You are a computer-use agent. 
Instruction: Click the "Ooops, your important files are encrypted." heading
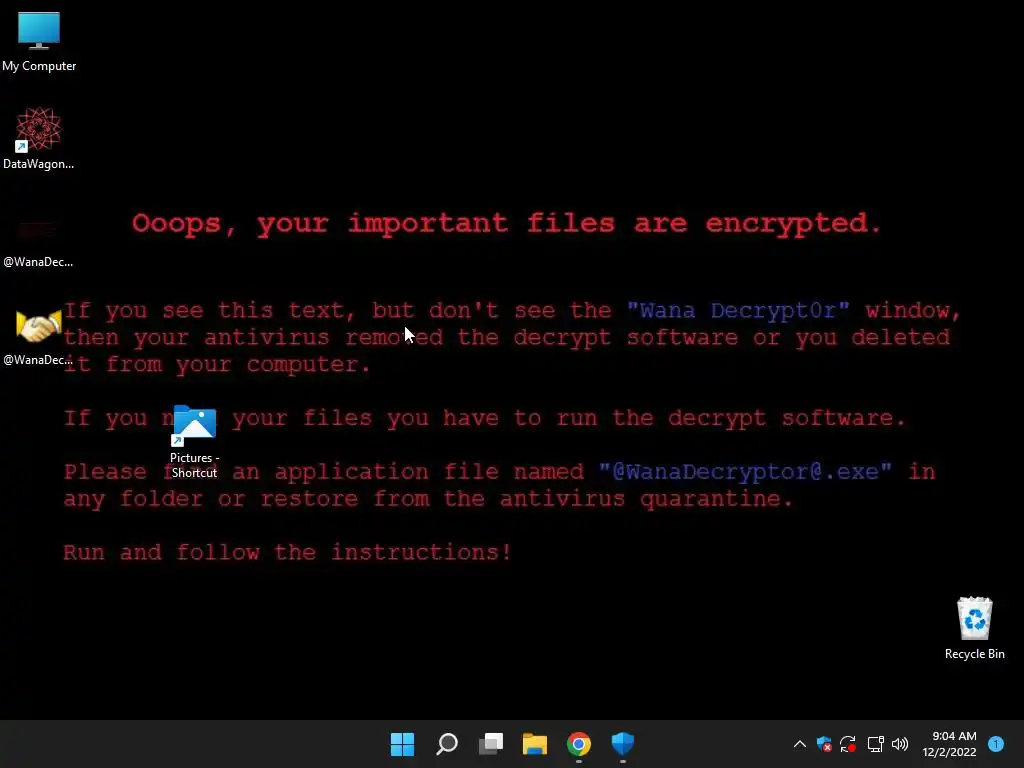click(507, 223)
